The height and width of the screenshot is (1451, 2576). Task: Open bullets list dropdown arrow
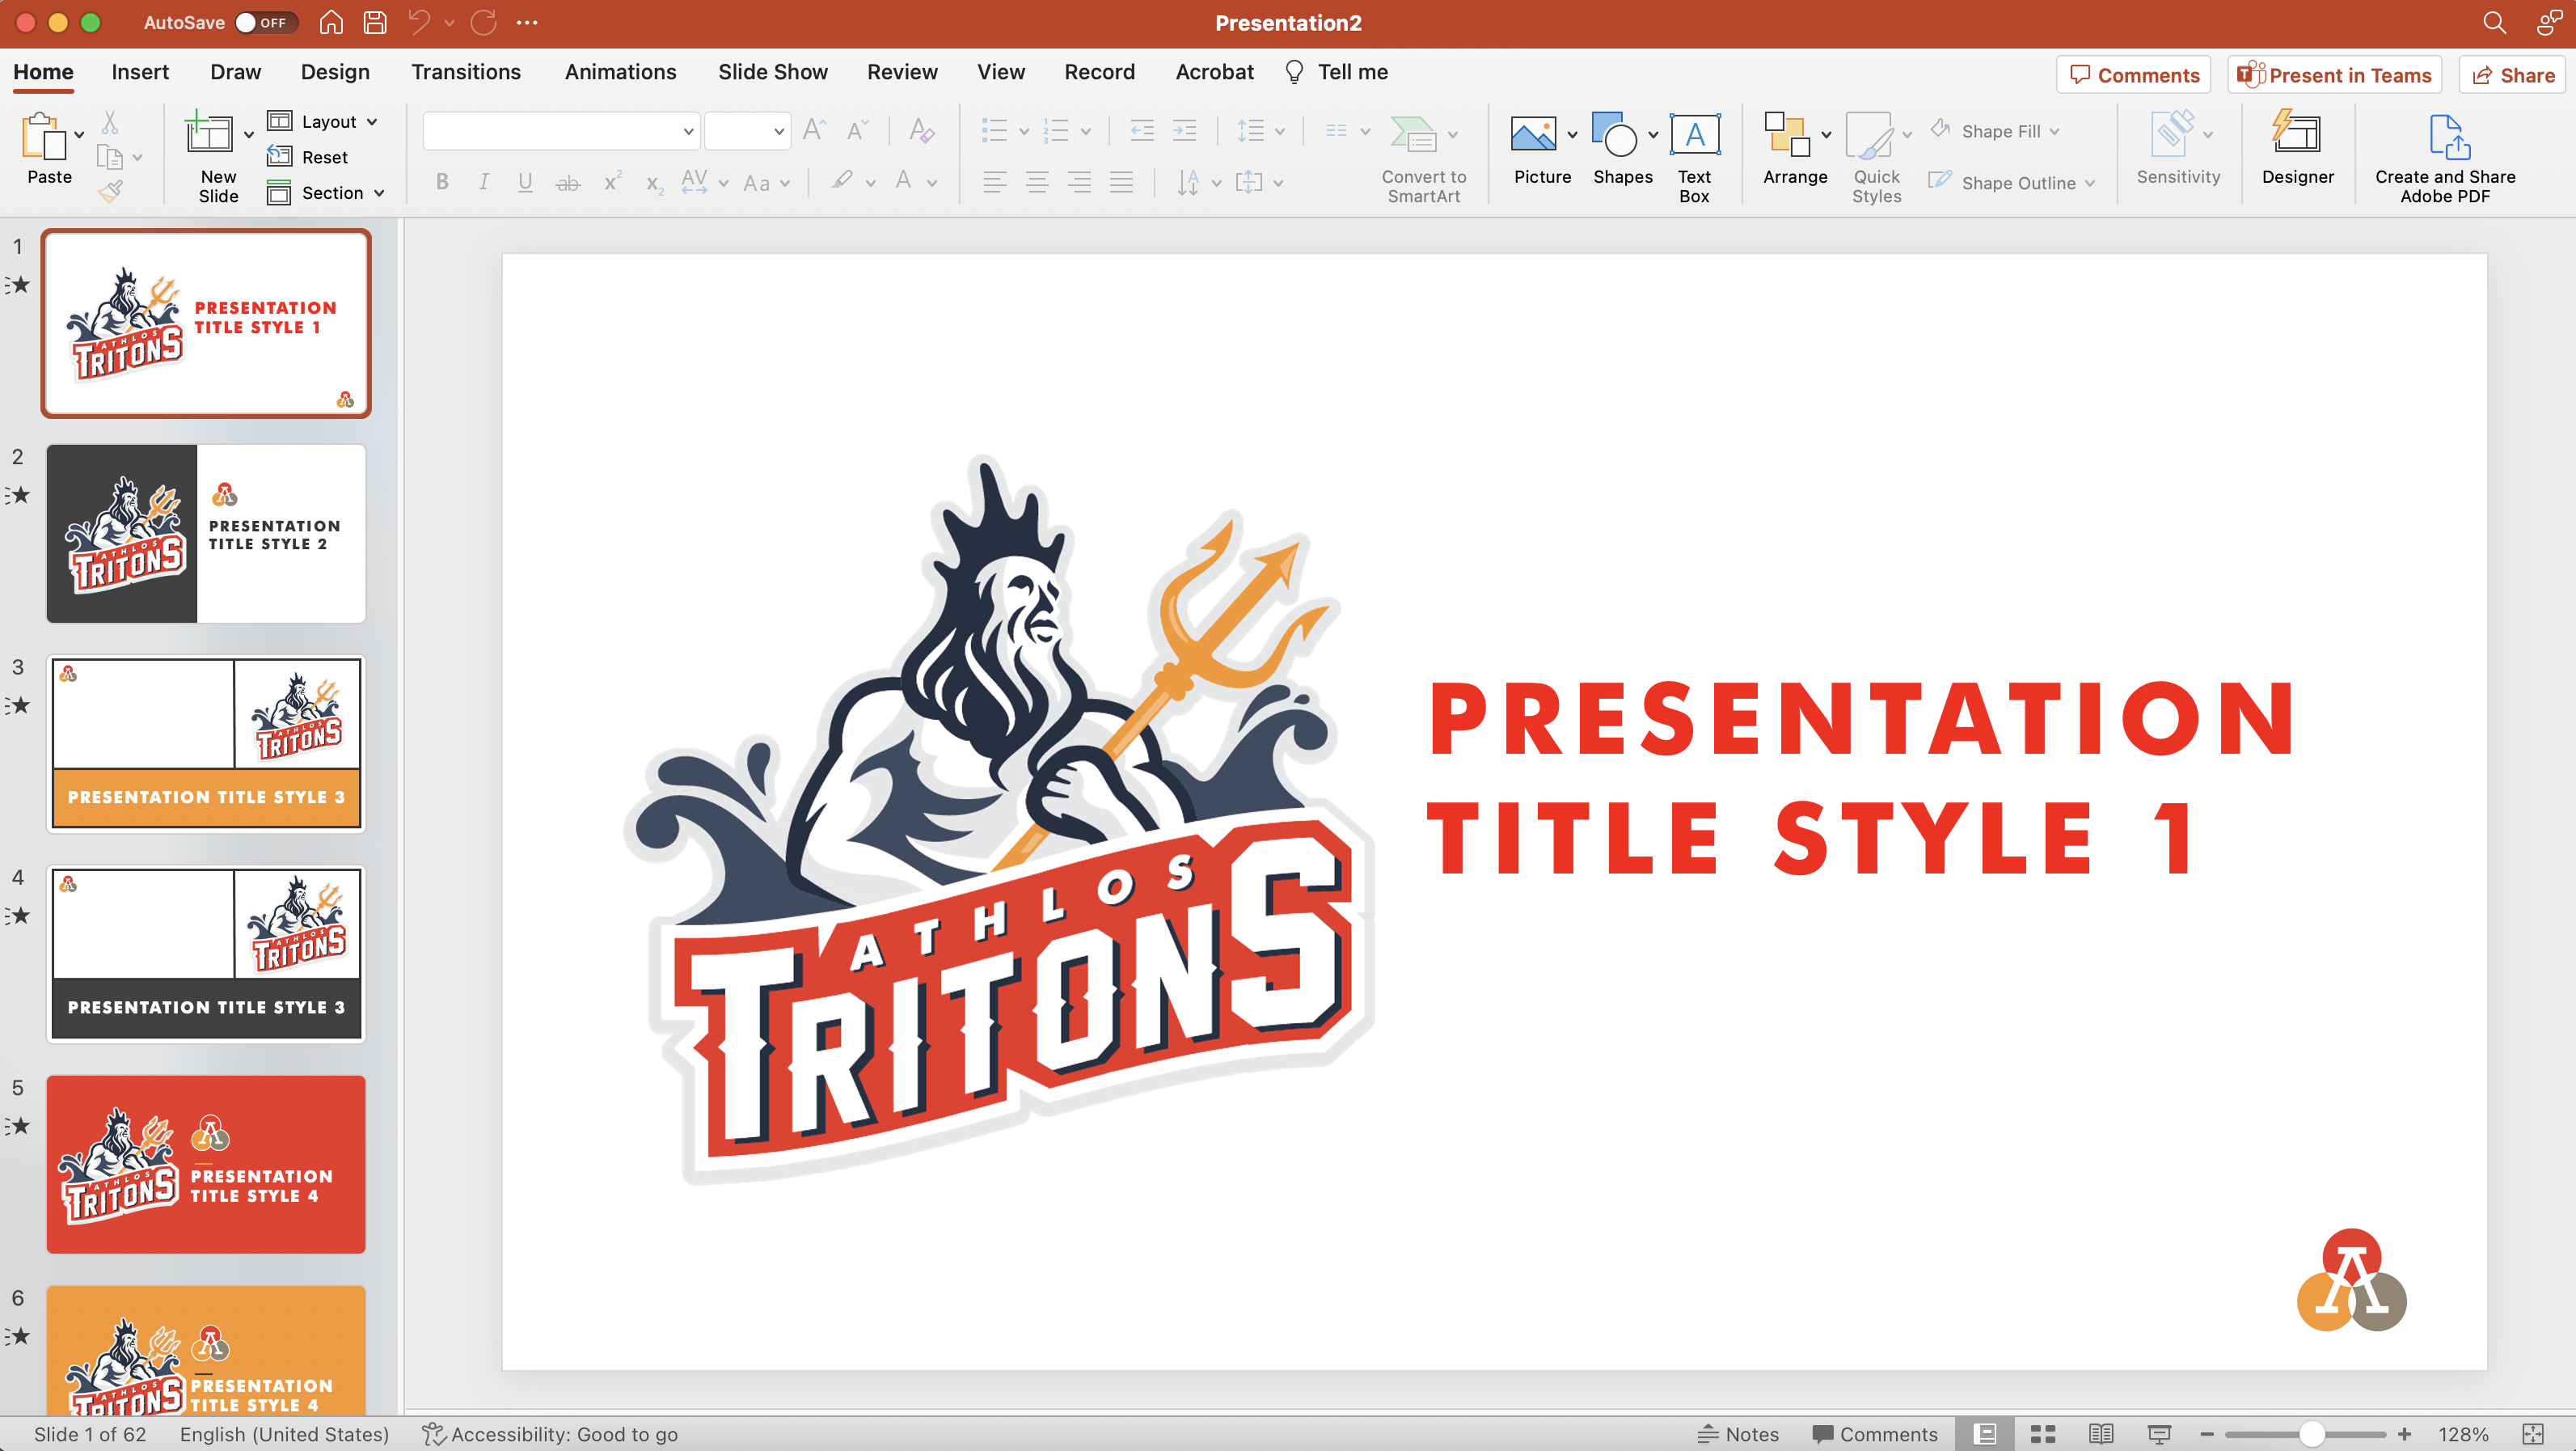click(x=1024, y=131)
